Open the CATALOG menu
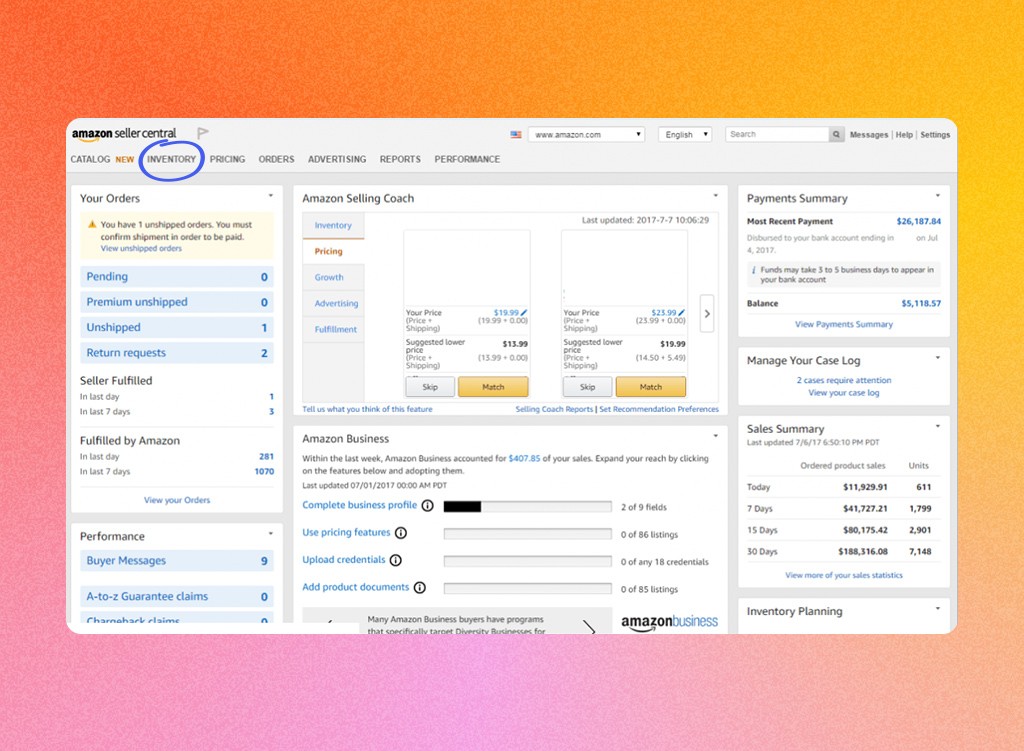This screenshot has height=751, width=1024. point(90,159)
